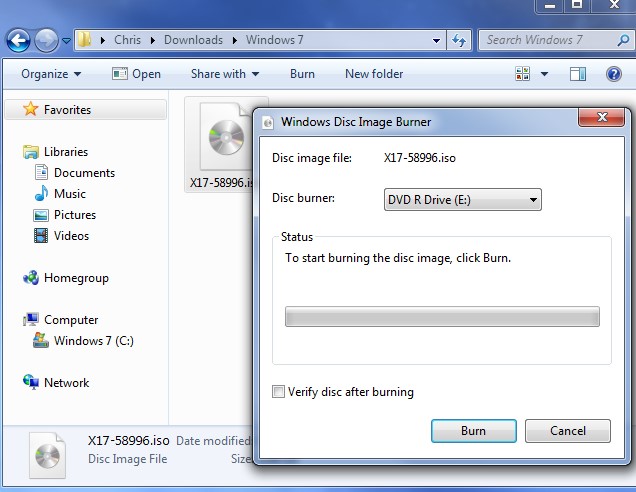Maximize the Explorer window

576,6
